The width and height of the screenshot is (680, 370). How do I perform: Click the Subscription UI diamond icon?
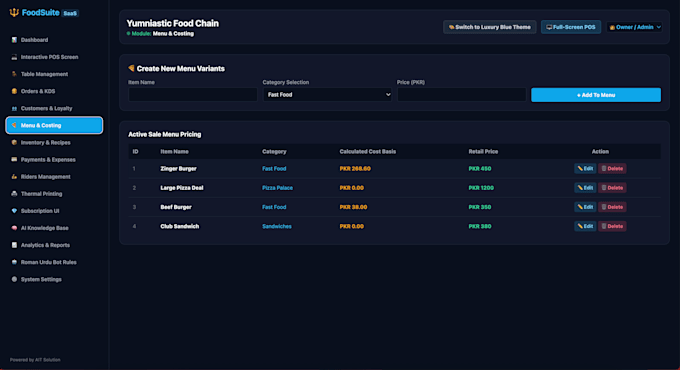[14, 211]
